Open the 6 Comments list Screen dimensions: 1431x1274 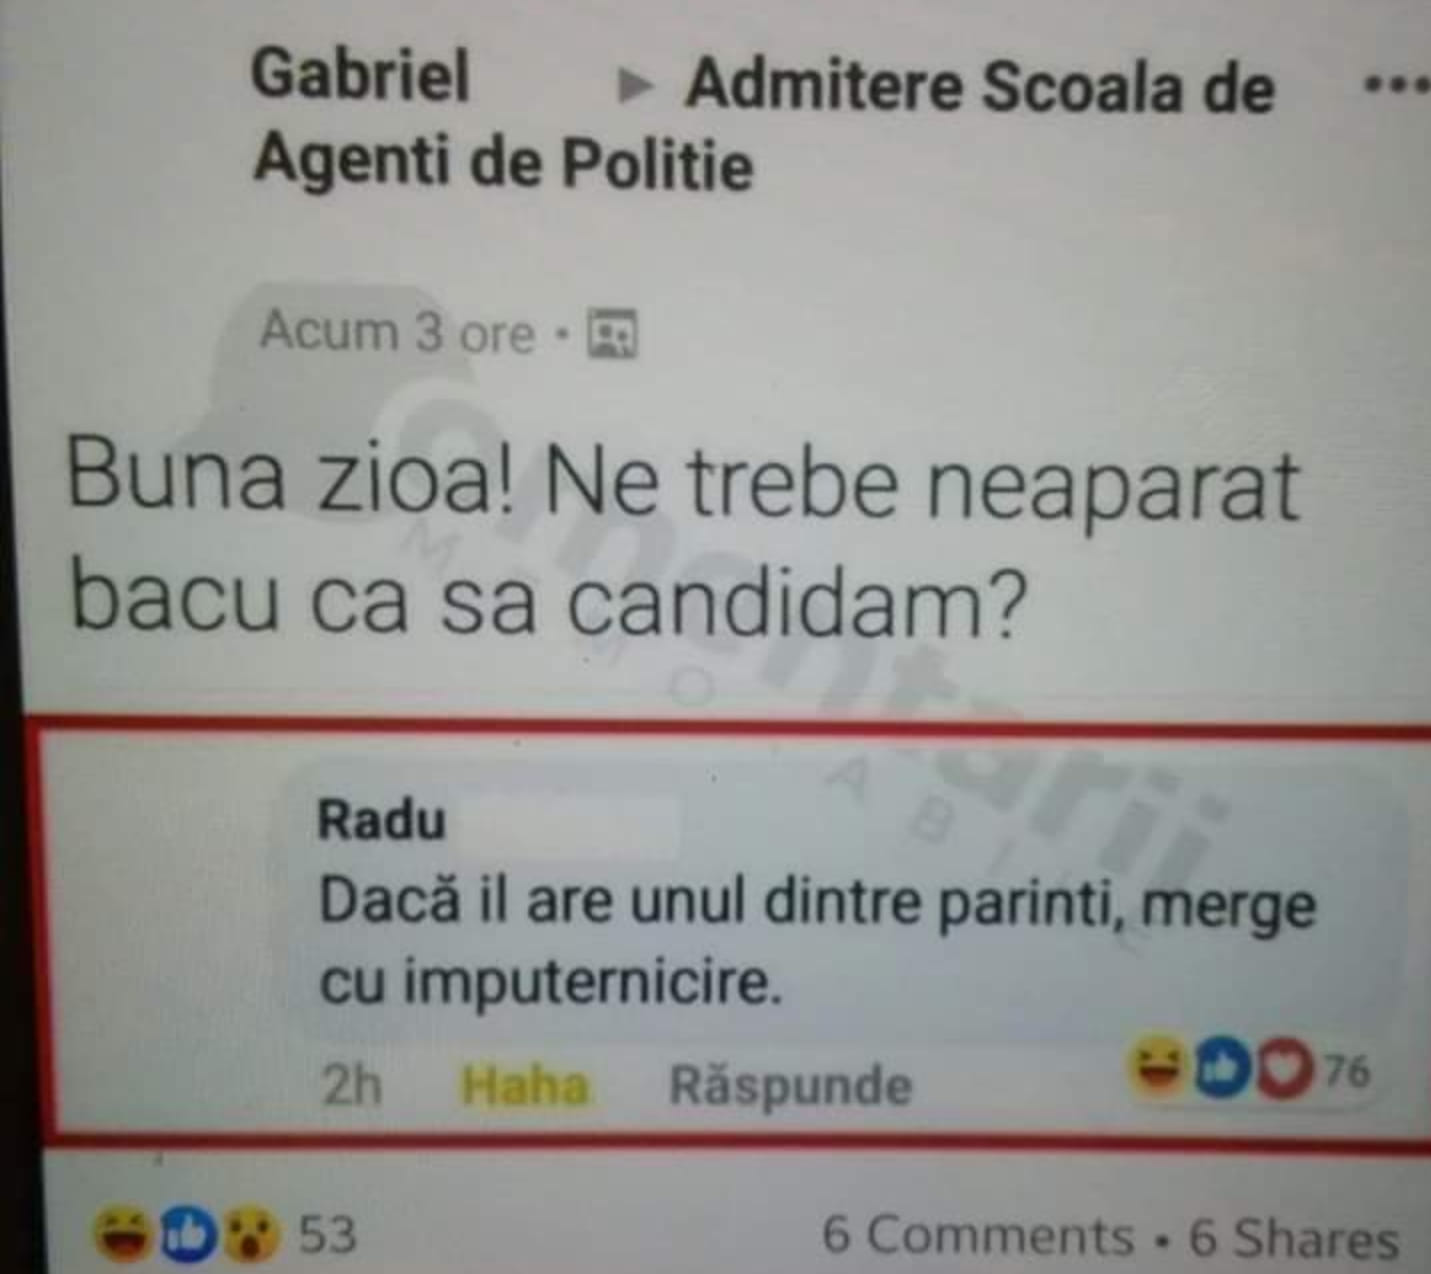point(979,1236)
